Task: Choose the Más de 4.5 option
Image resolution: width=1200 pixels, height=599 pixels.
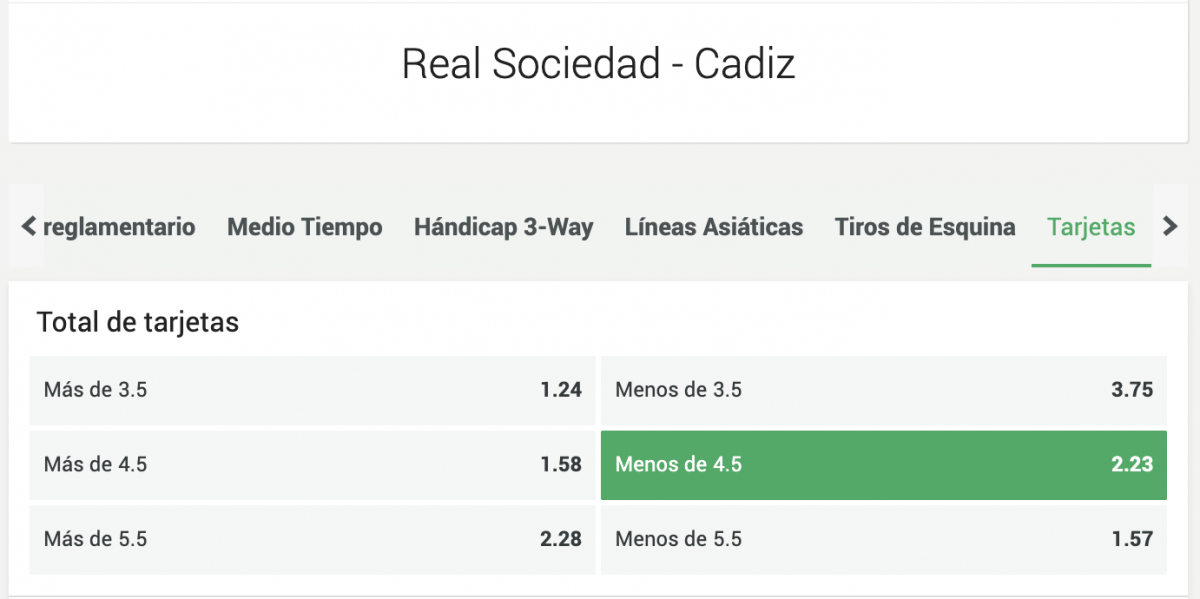Action: (312, 465)
